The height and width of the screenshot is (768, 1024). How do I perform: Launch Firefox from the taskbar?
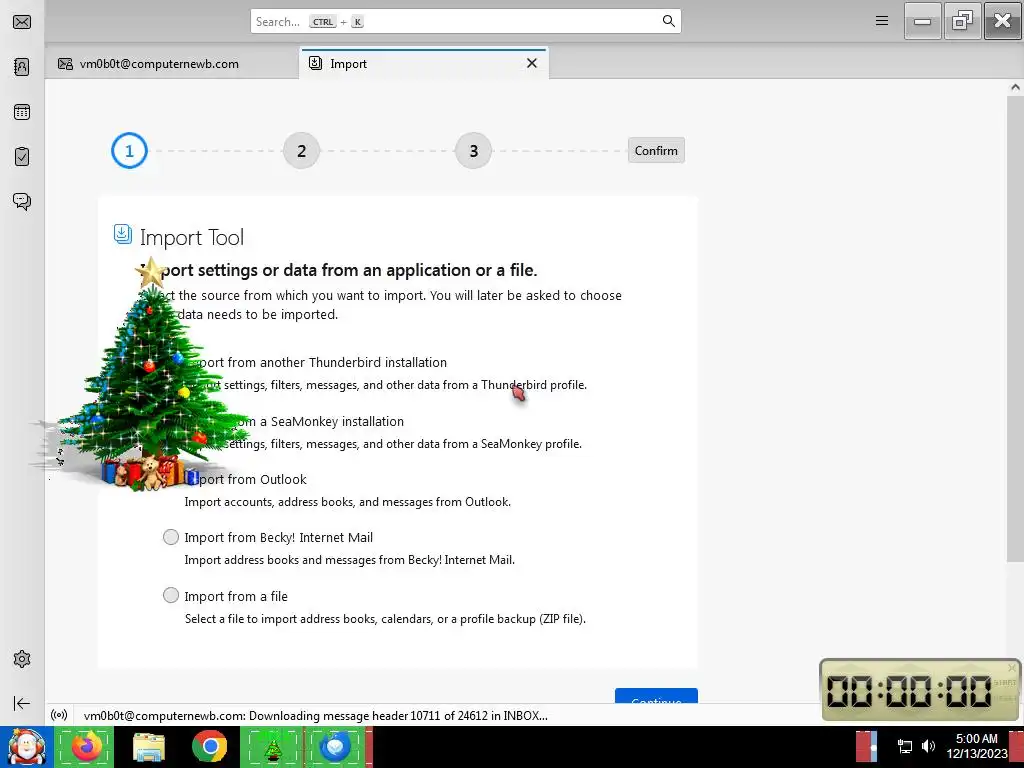pyautogui.click(x=86, y=746)
